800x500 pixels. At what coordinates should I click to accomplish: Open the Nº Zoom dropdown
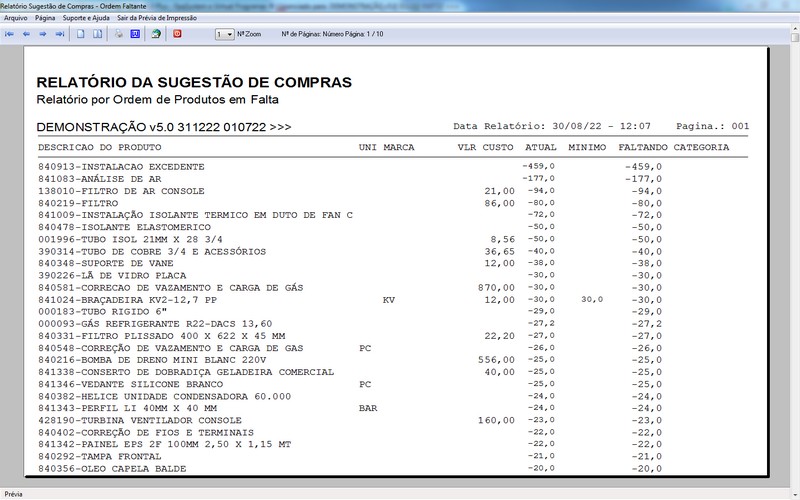[x=224, y=34]
